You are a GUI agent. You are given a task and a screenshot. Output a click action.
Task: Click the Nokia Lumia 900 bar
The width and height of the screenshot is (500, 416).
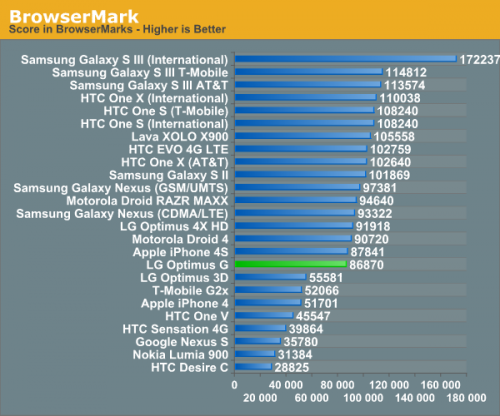click(255, 354)
